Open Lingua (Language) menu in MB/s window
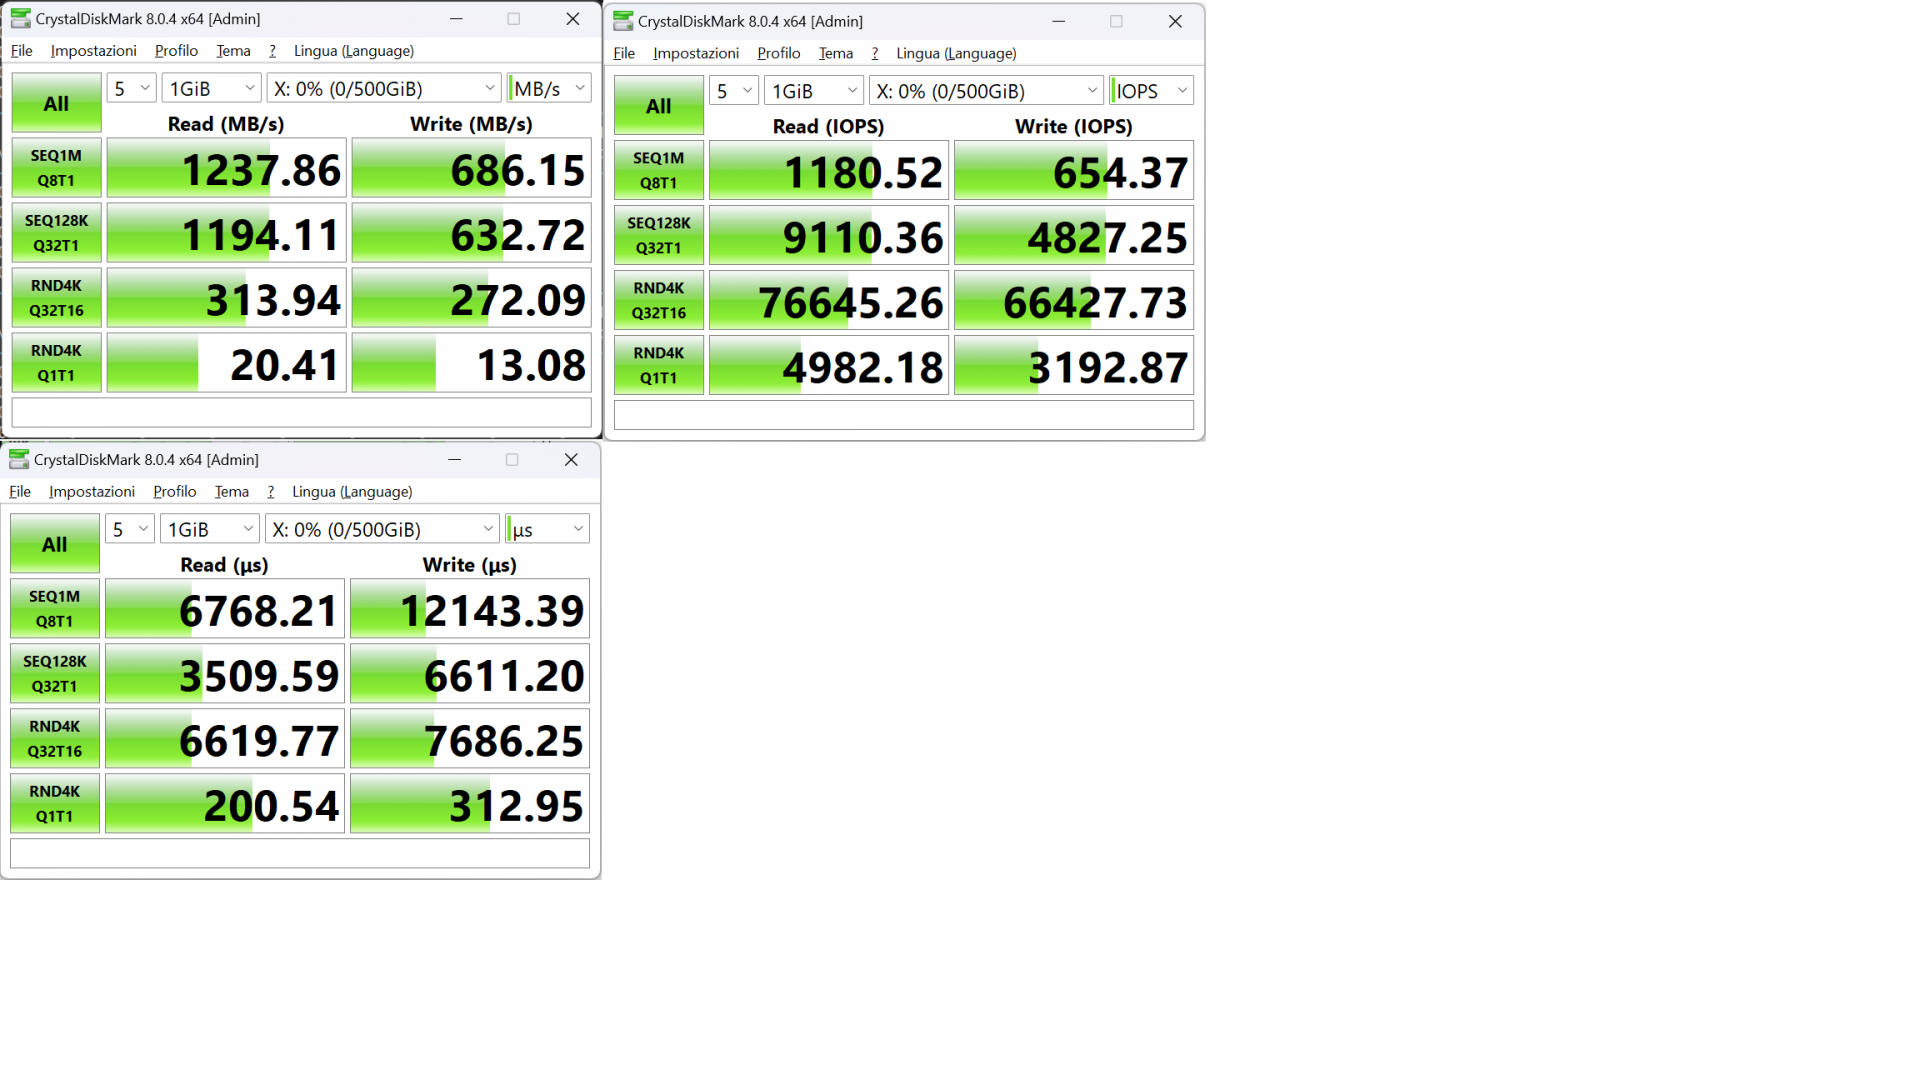 tap(354, 51)
